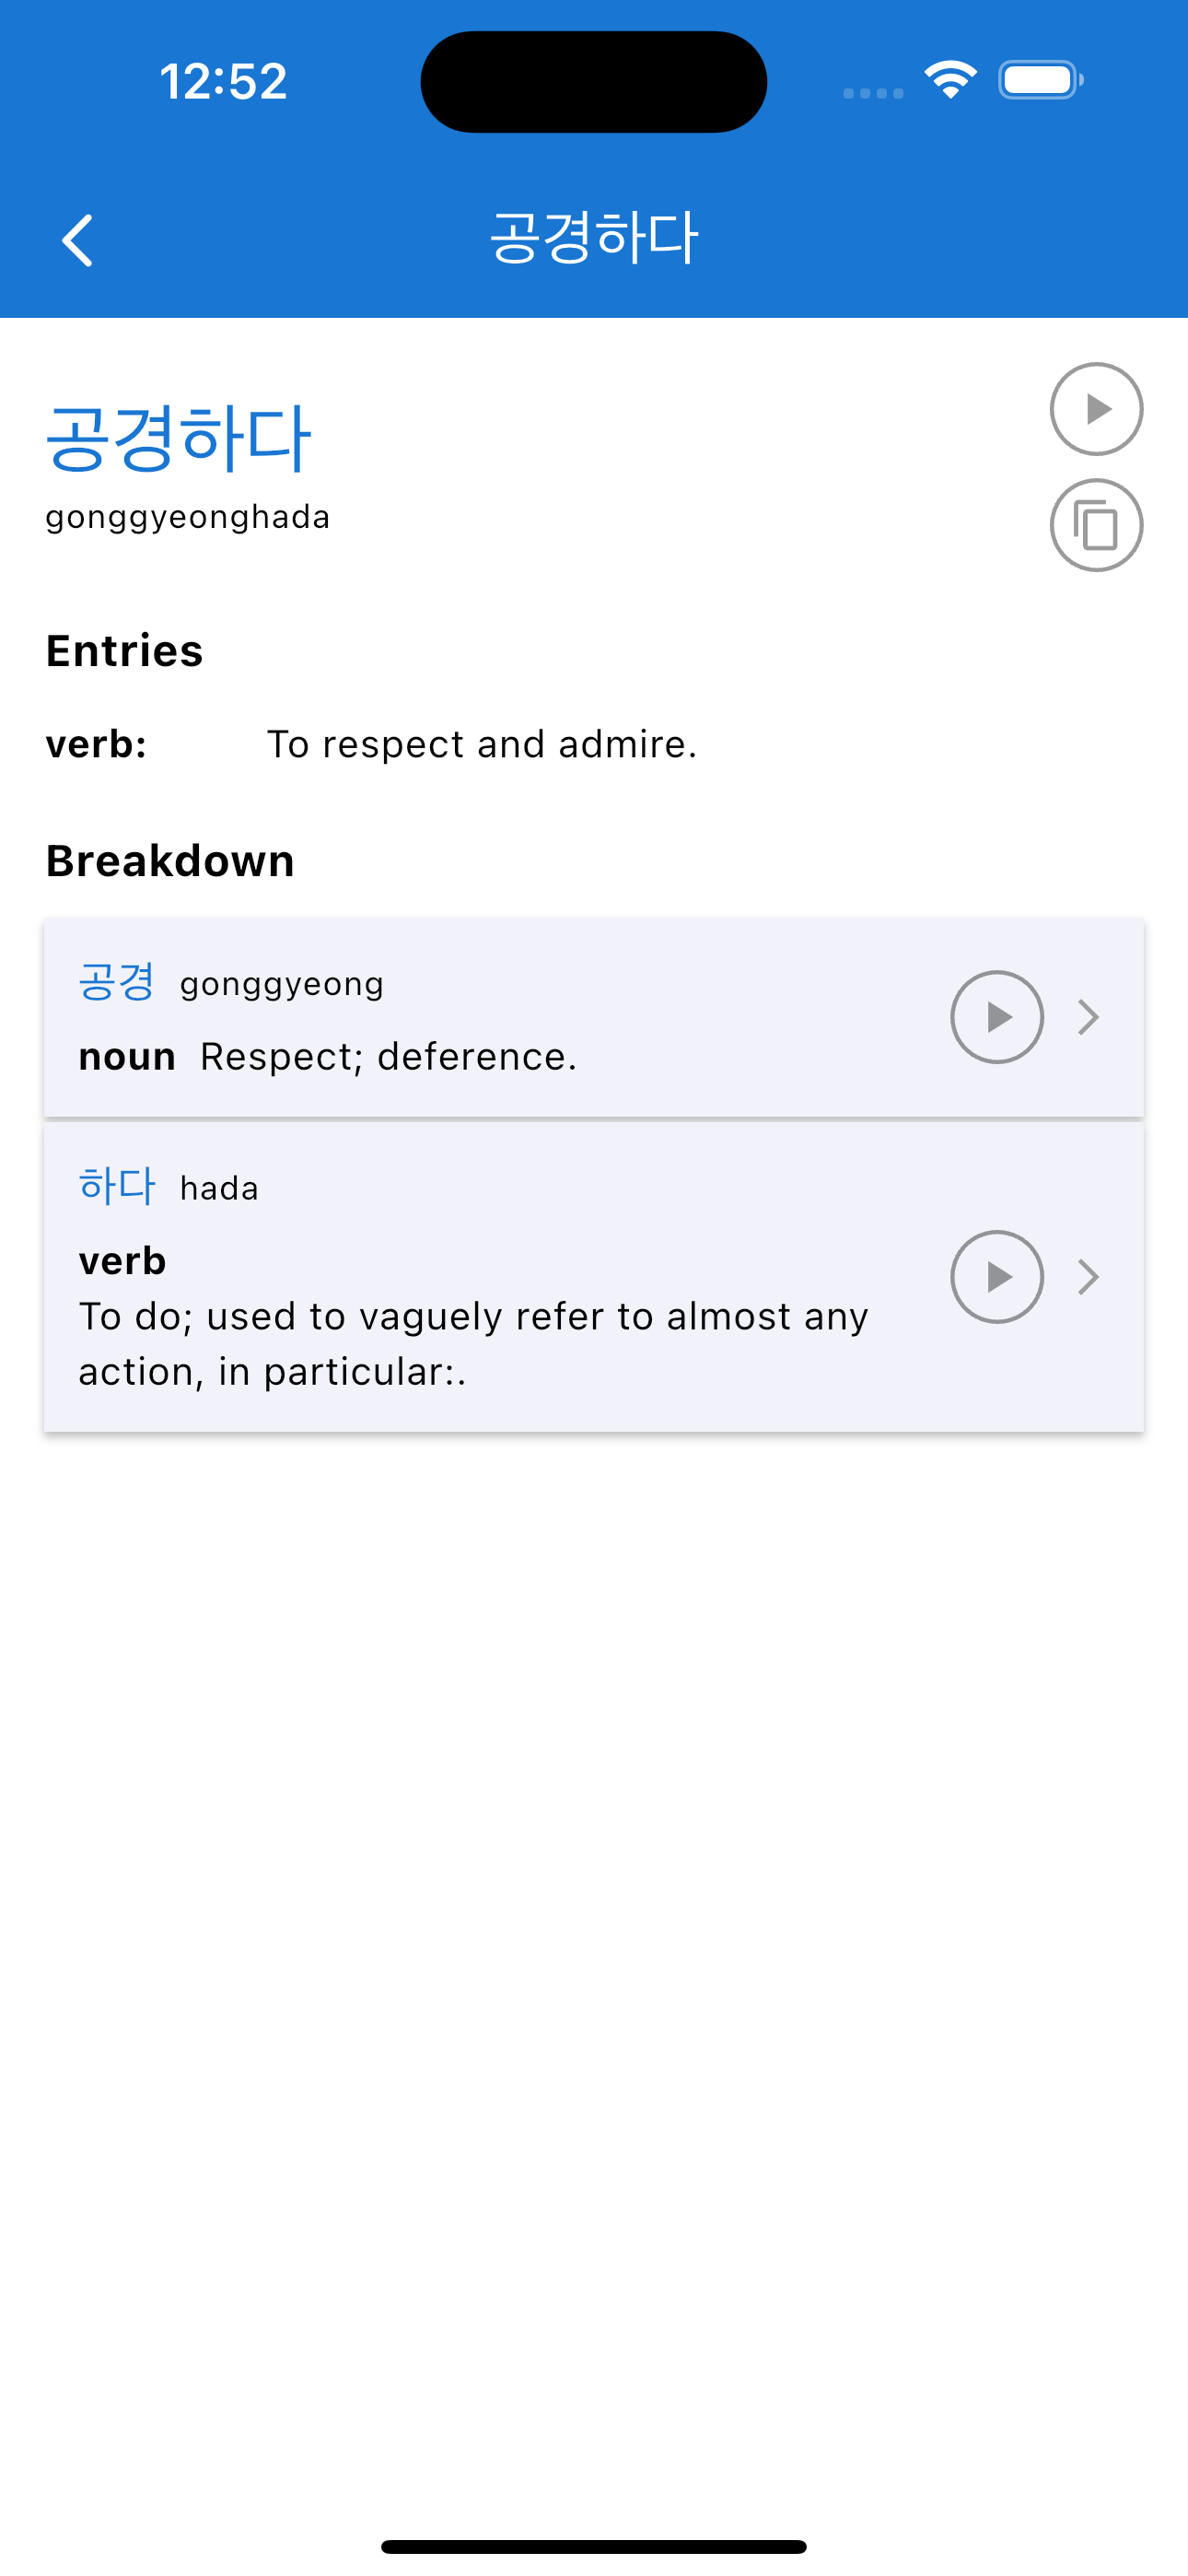Open 공경 details via chevron

click(x=1088, y=1017)
